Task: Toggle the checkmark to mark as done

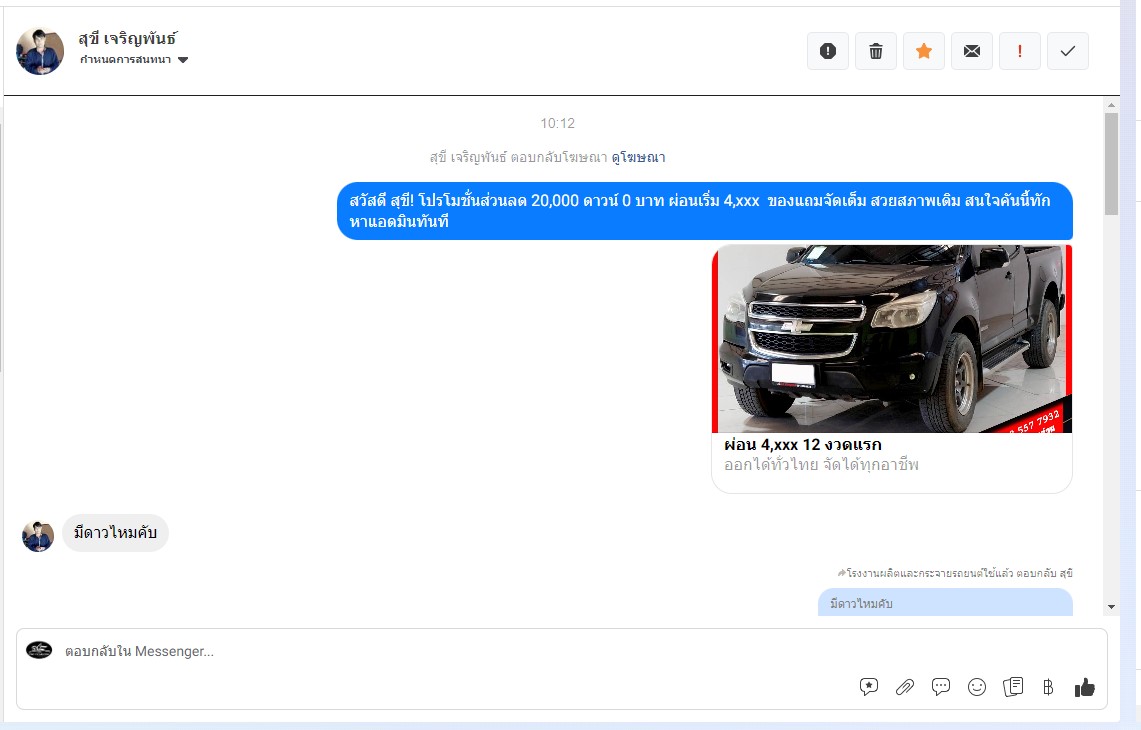Action: coord(1067,51)
